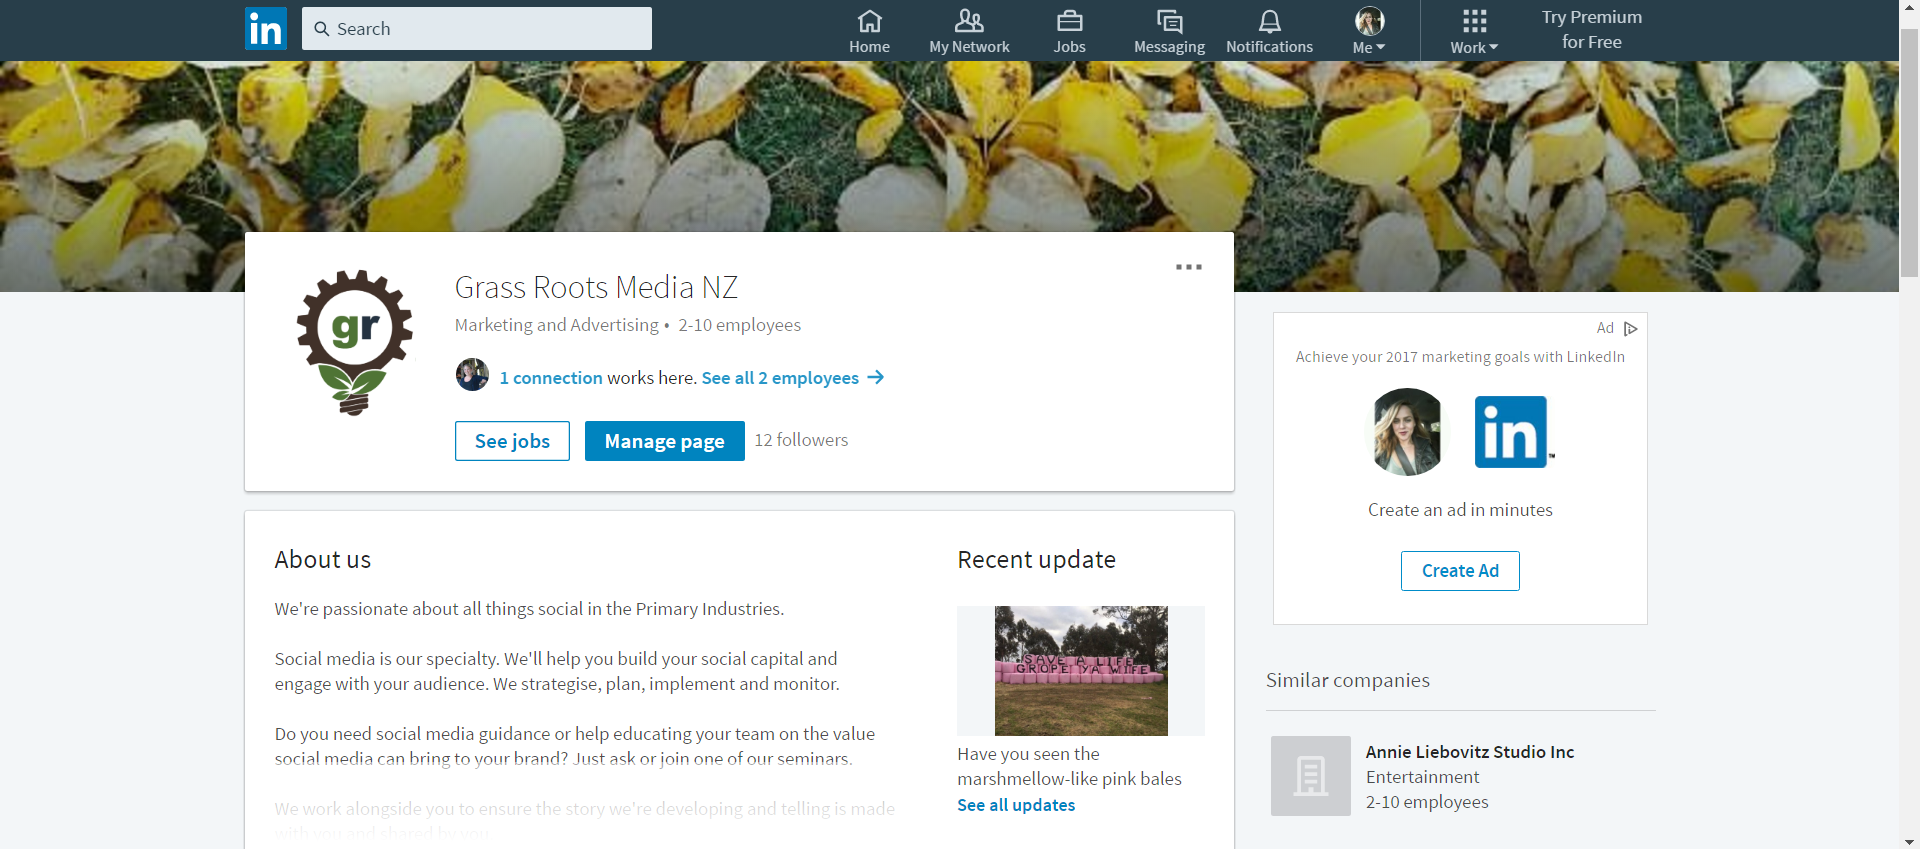Click the LinkedIn logo in the ad
Image resolution: width=1920 pixels, height=849 pixels.
click(x=1512, y=432)
